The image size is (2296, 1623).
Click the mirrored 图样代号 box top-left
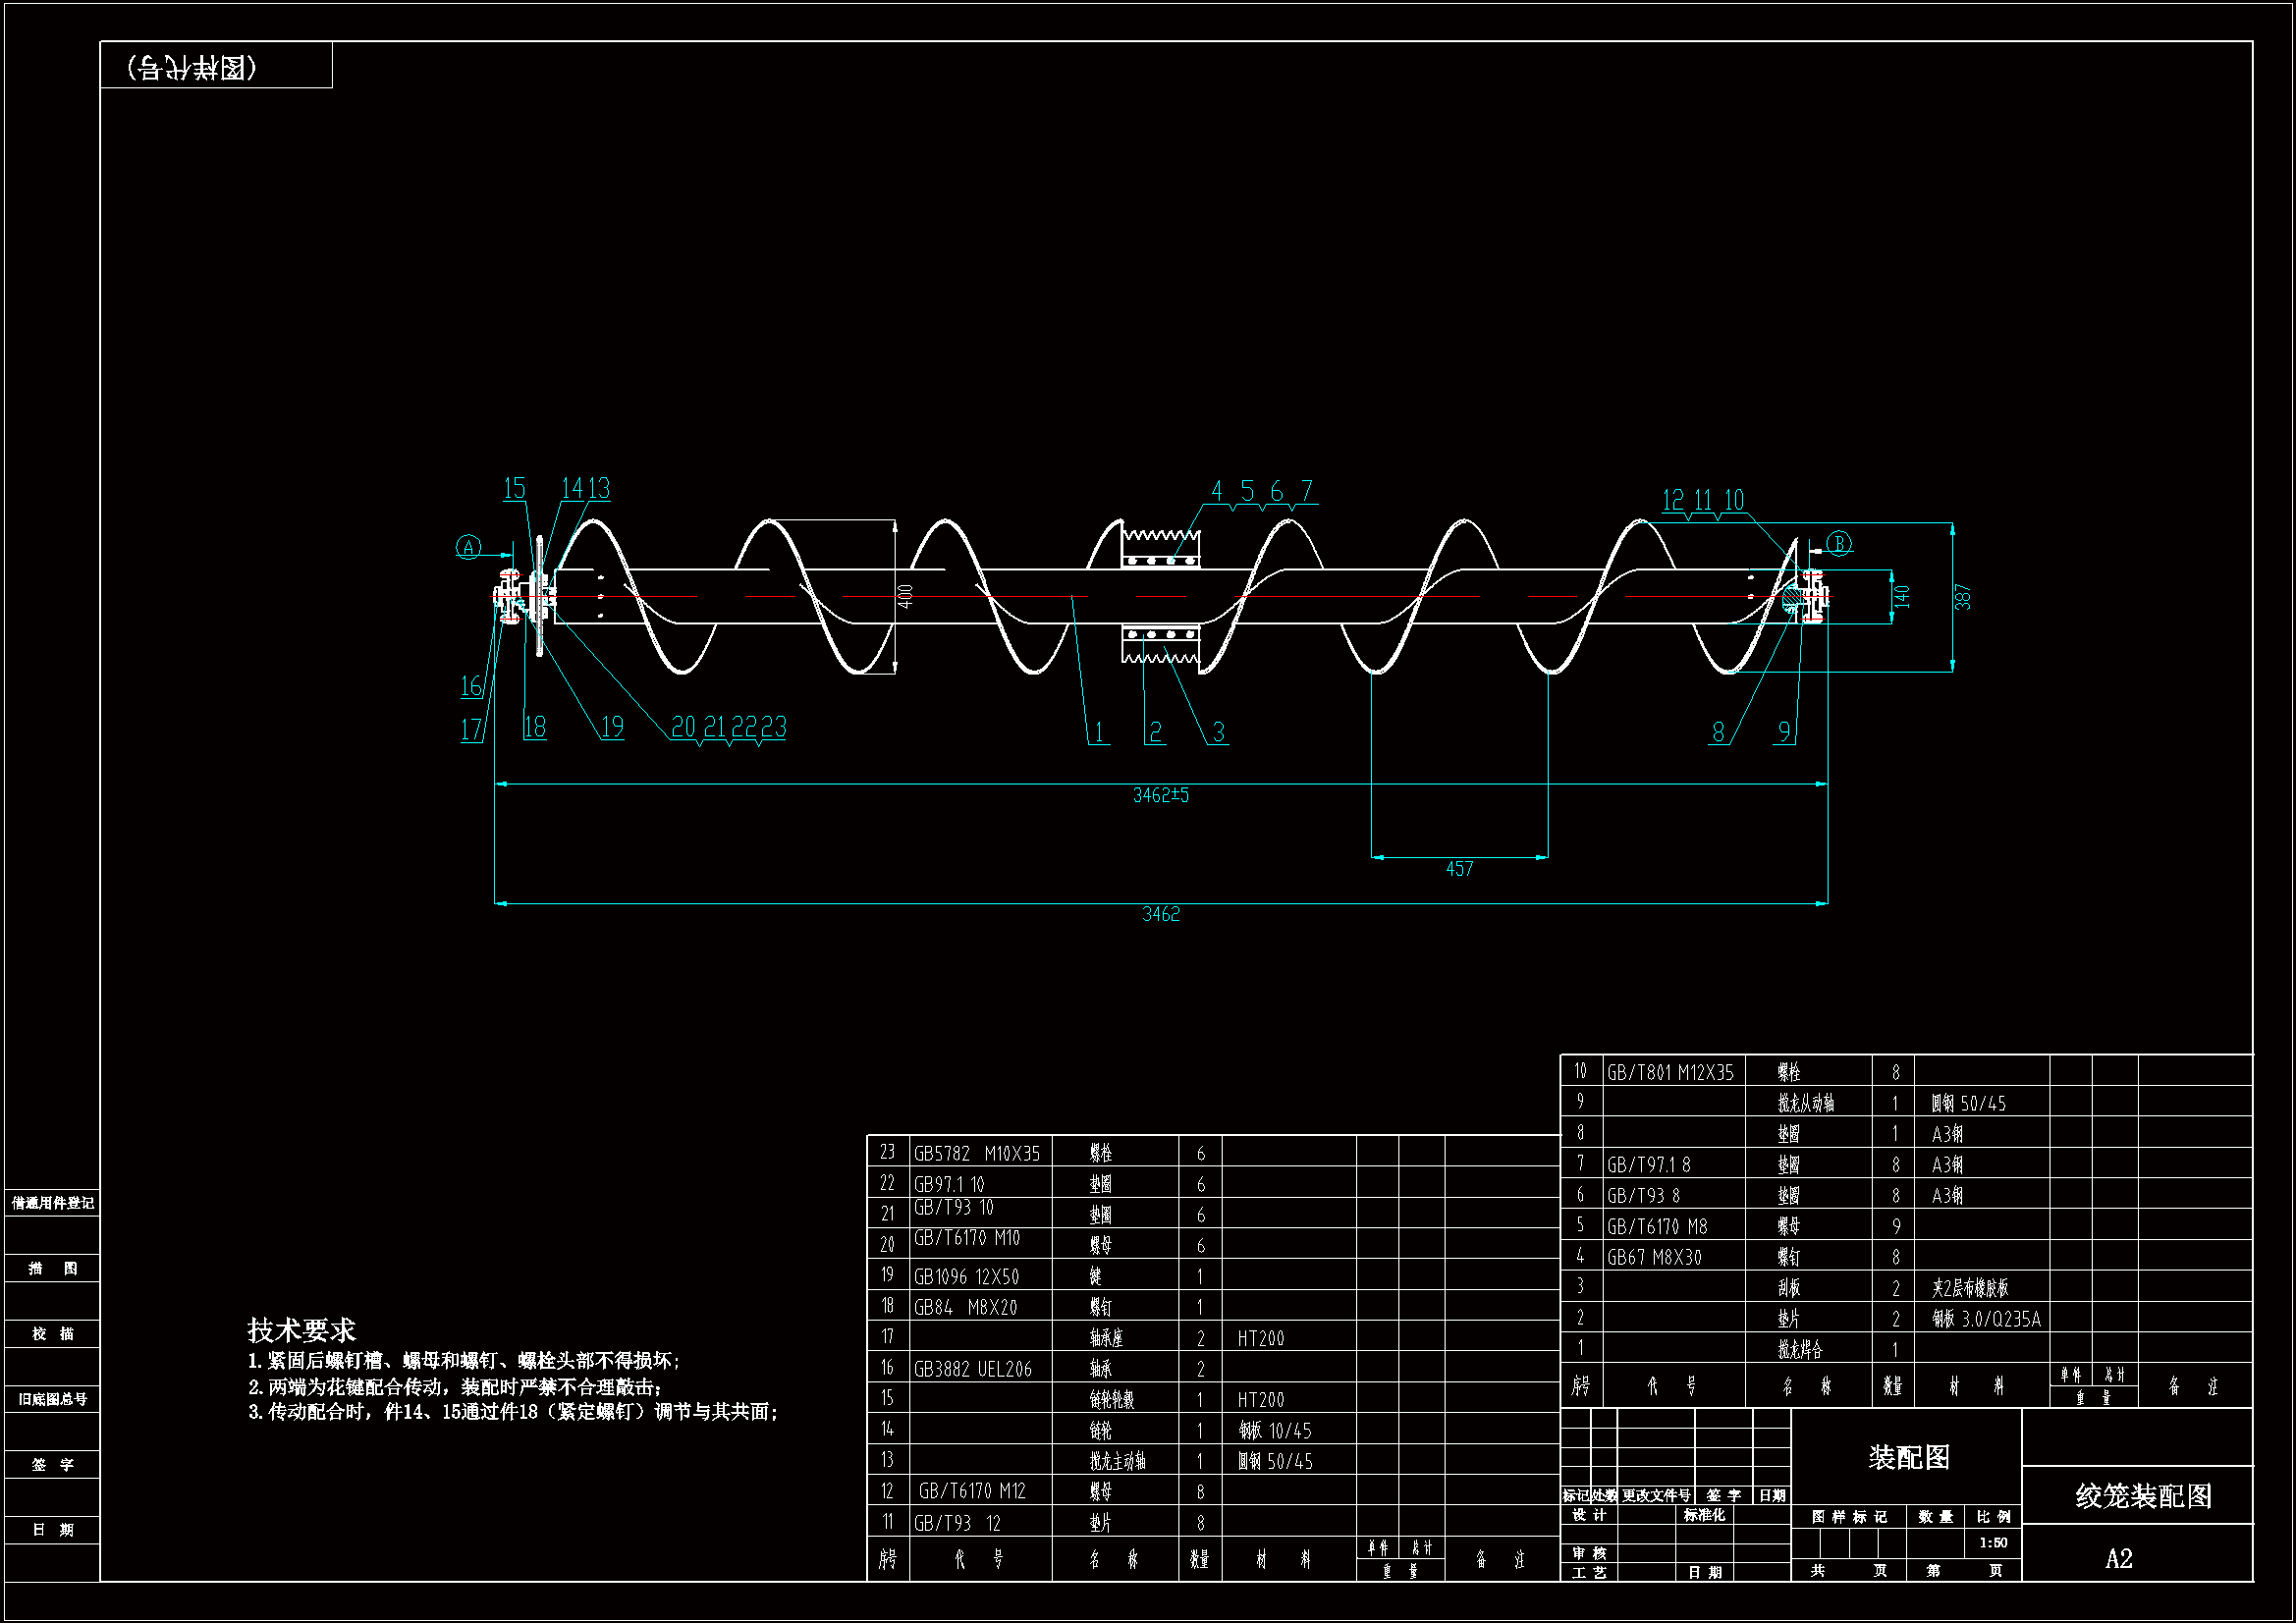(193, 67)
